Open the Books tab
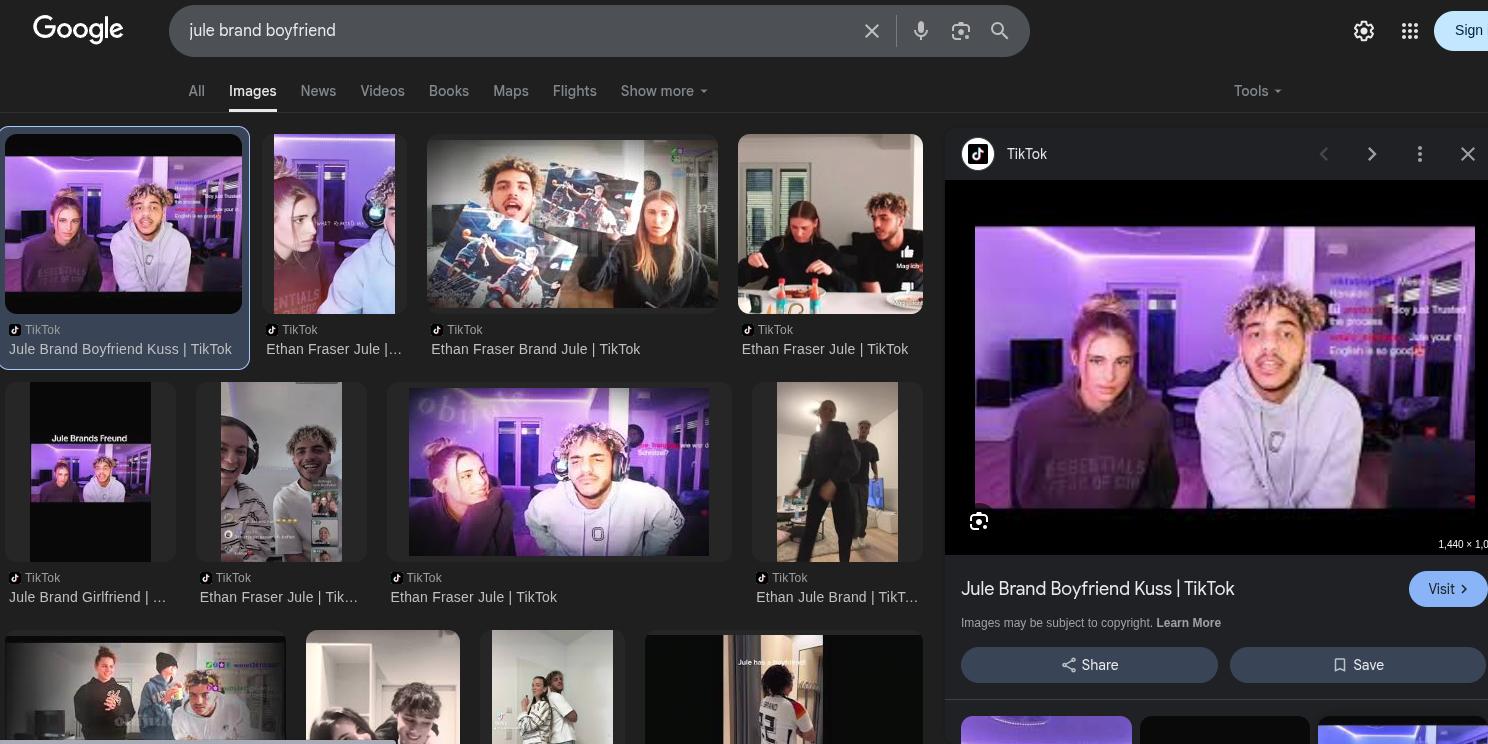The height and width of the screenshot is (744, 1488). 449,91
